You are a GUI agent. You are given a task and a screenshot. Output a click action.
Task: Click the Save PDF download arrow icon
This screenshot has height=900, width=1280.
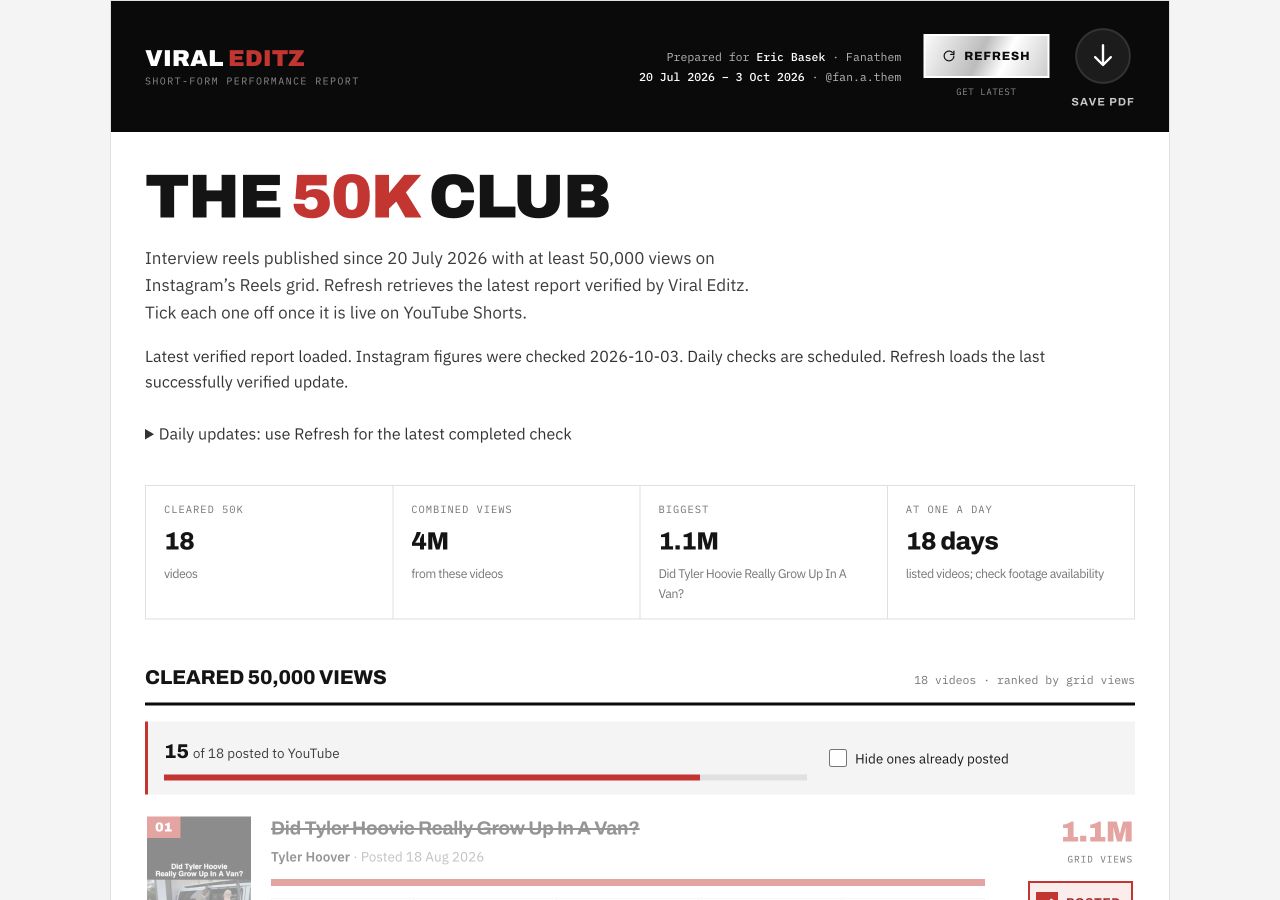1103,56
